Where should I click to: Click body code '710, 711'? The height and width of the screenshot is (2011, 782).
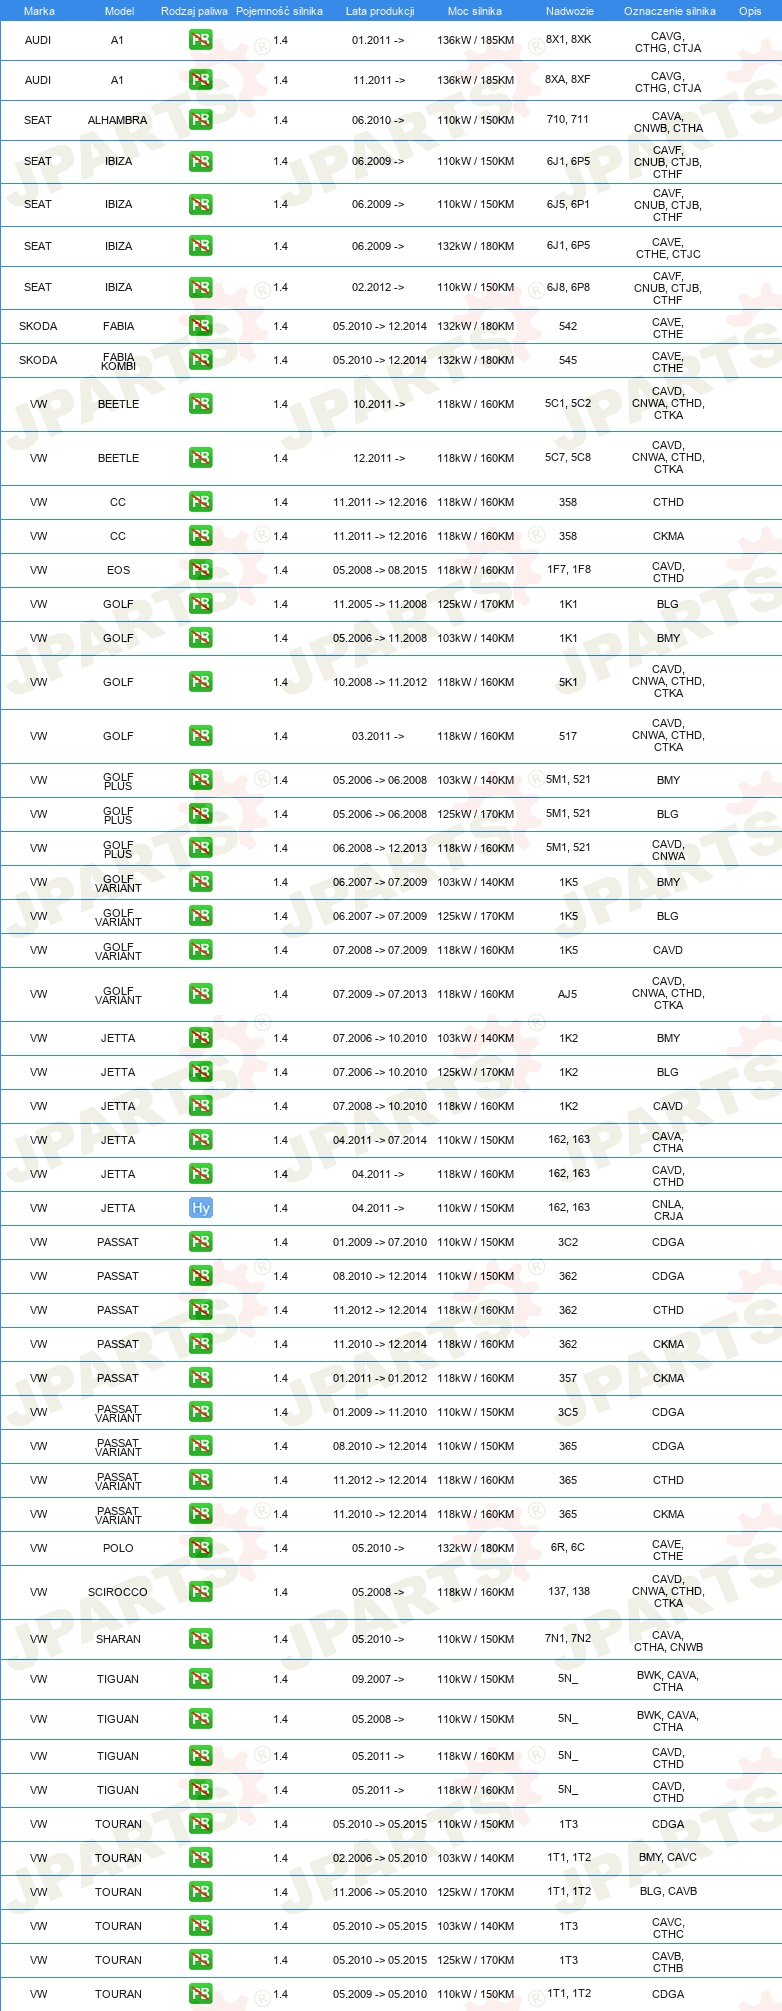point(568,119)
